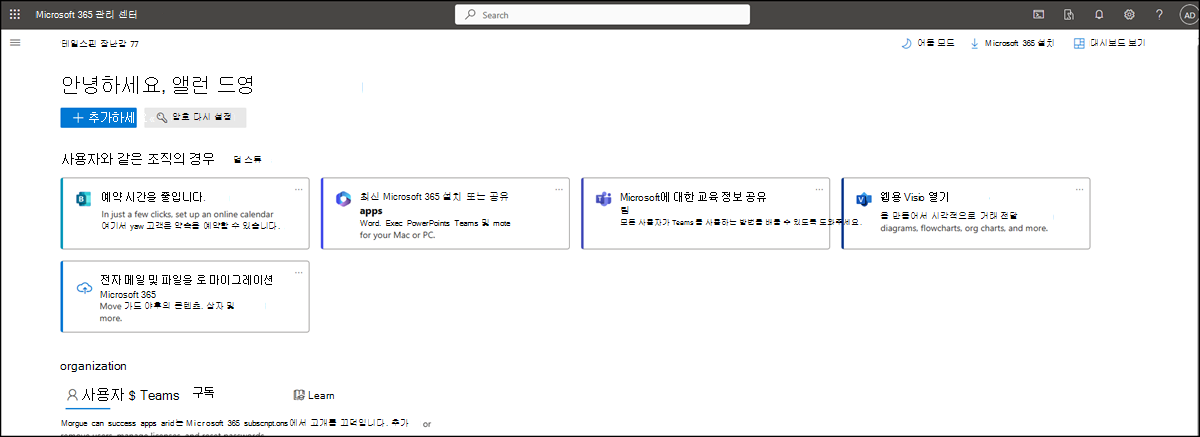Open the Cloud Shell terminal icon
The image size is (1200, 437).
click(1038, 15)
